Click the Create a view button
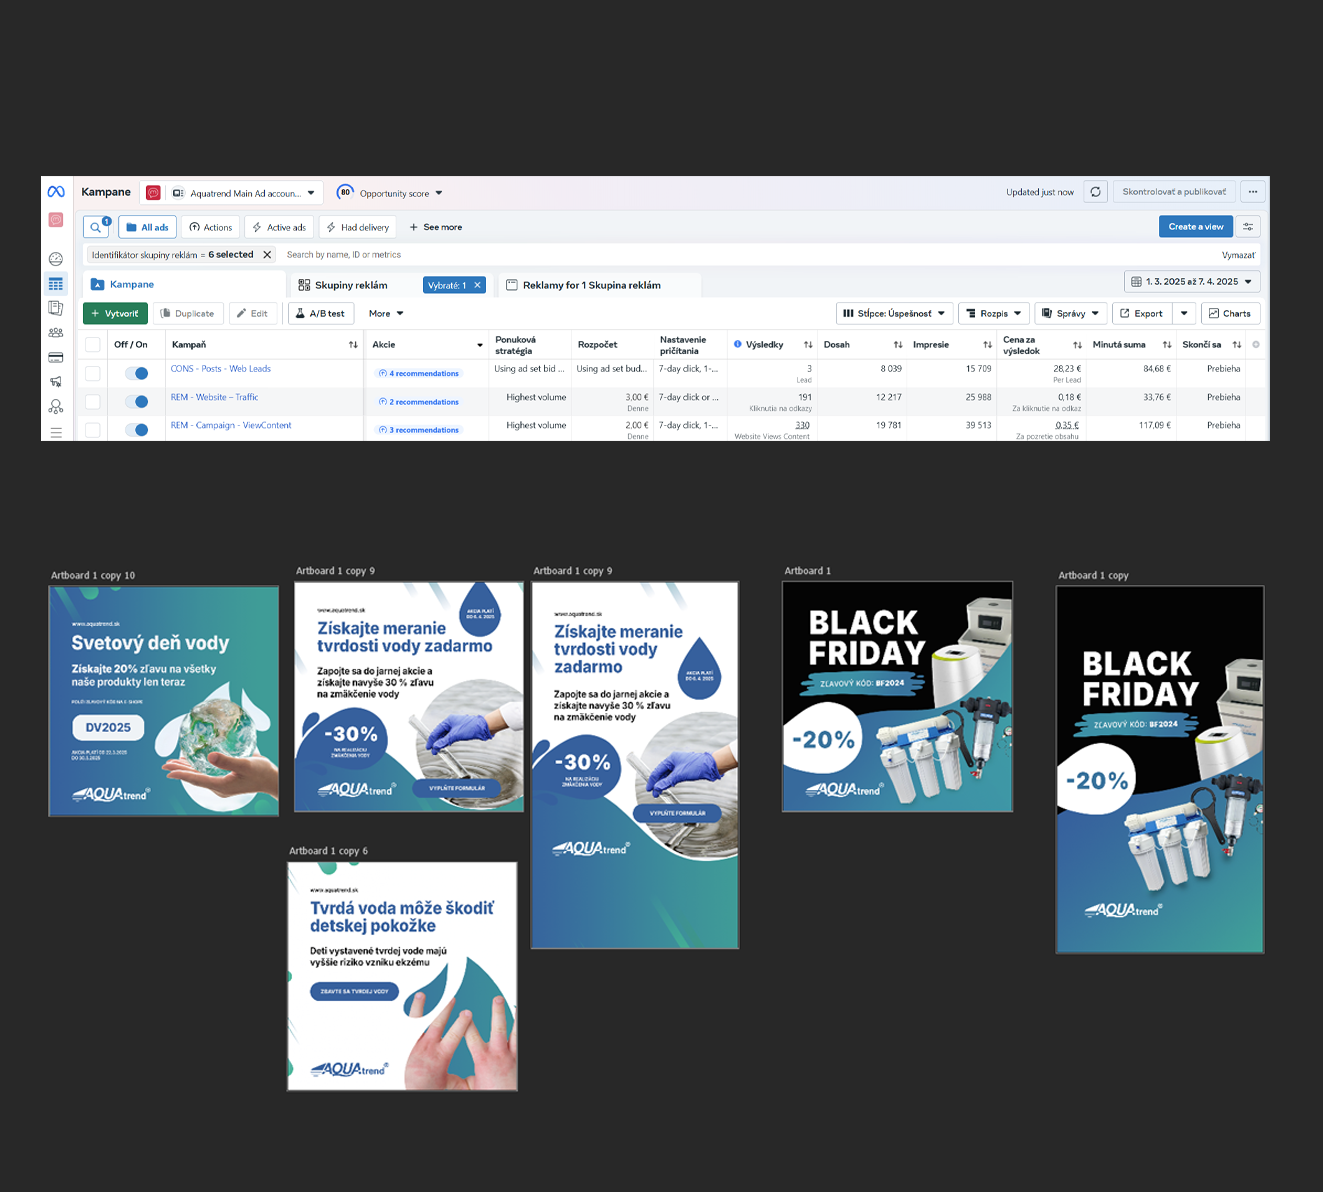 [x=1196, y=227]
